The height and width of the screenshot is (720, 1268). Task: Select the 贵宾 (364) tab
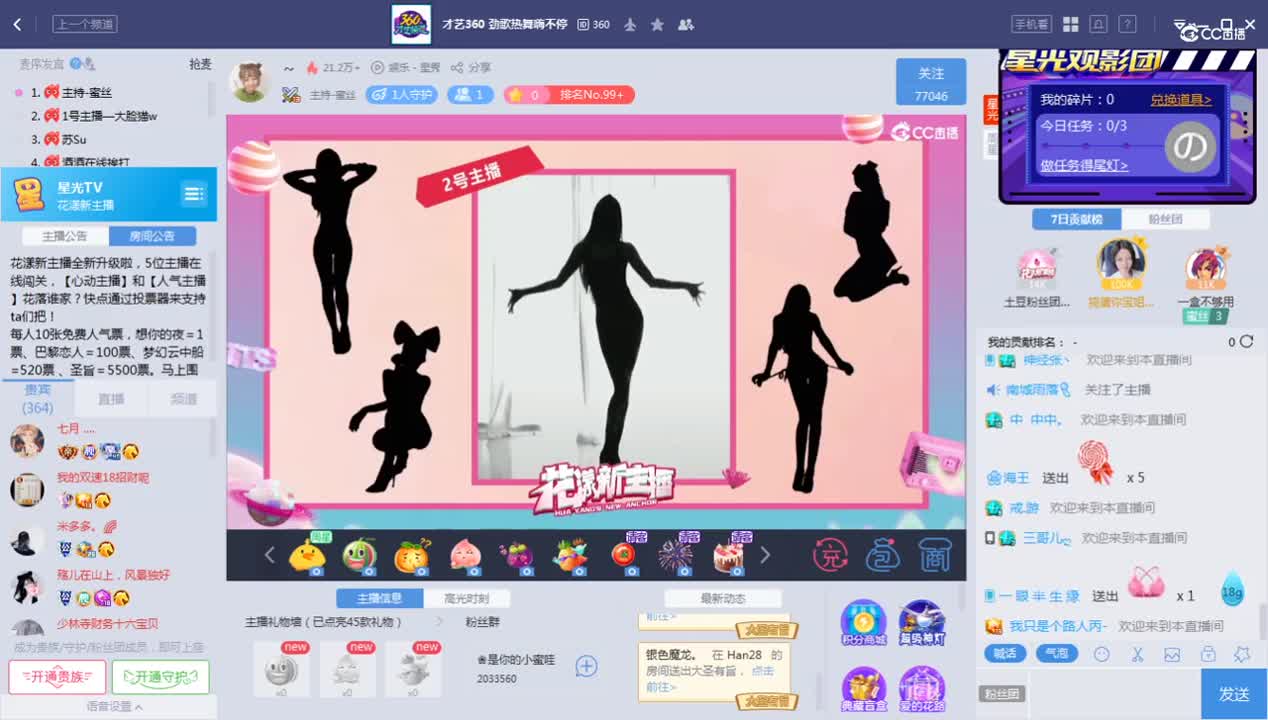point(37,399)
